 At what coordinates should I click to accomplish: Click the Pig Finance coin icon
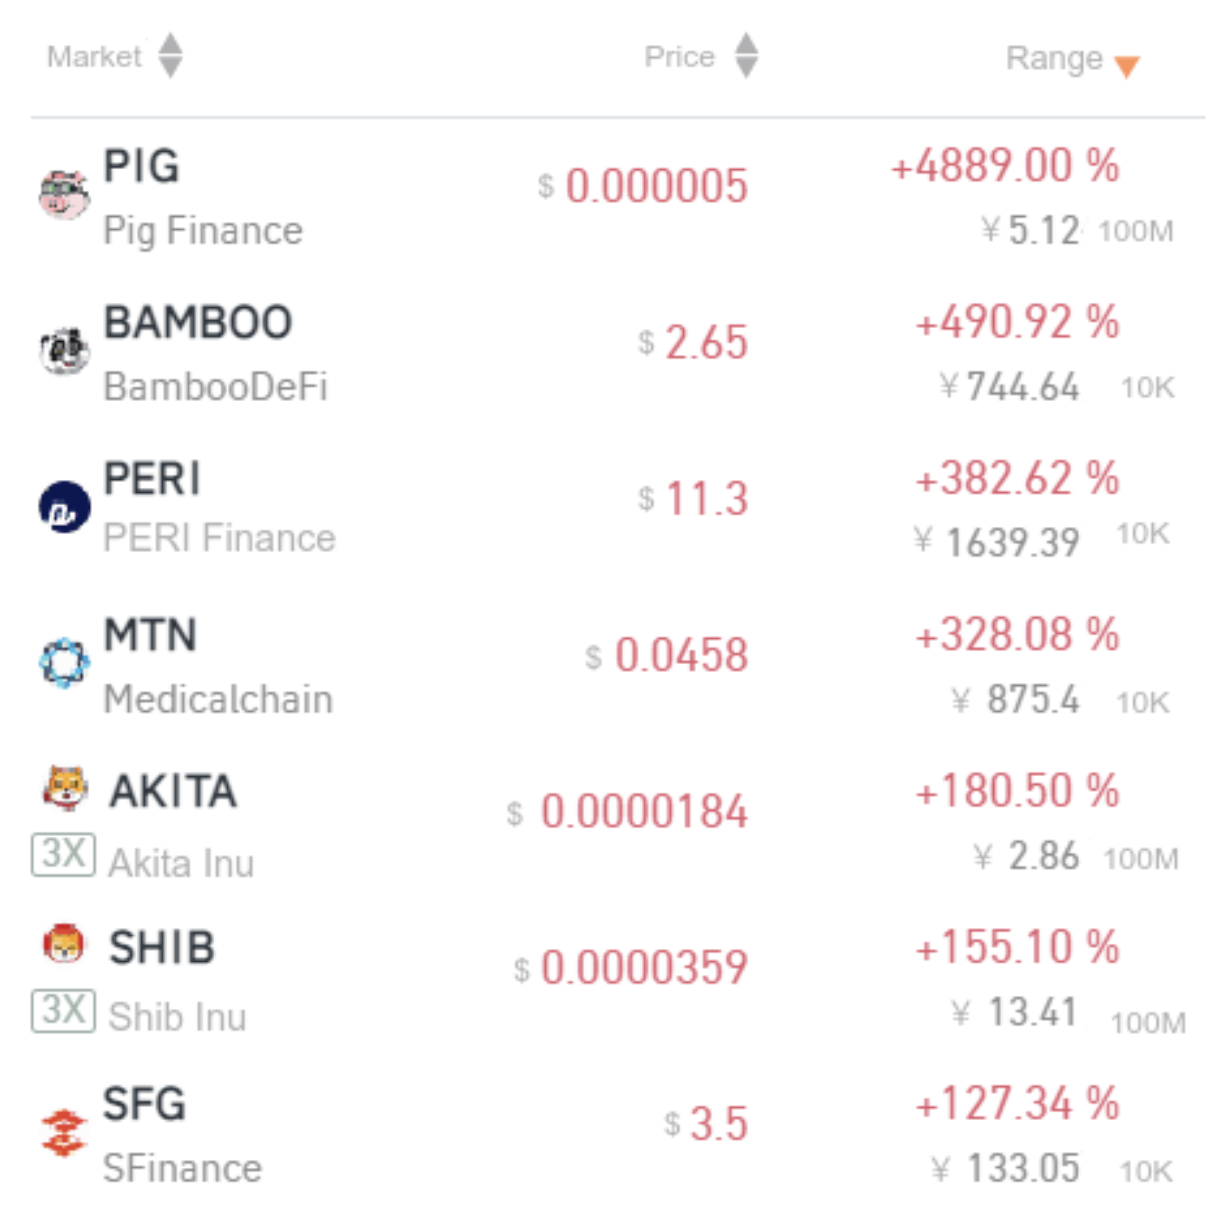(64, 194)
